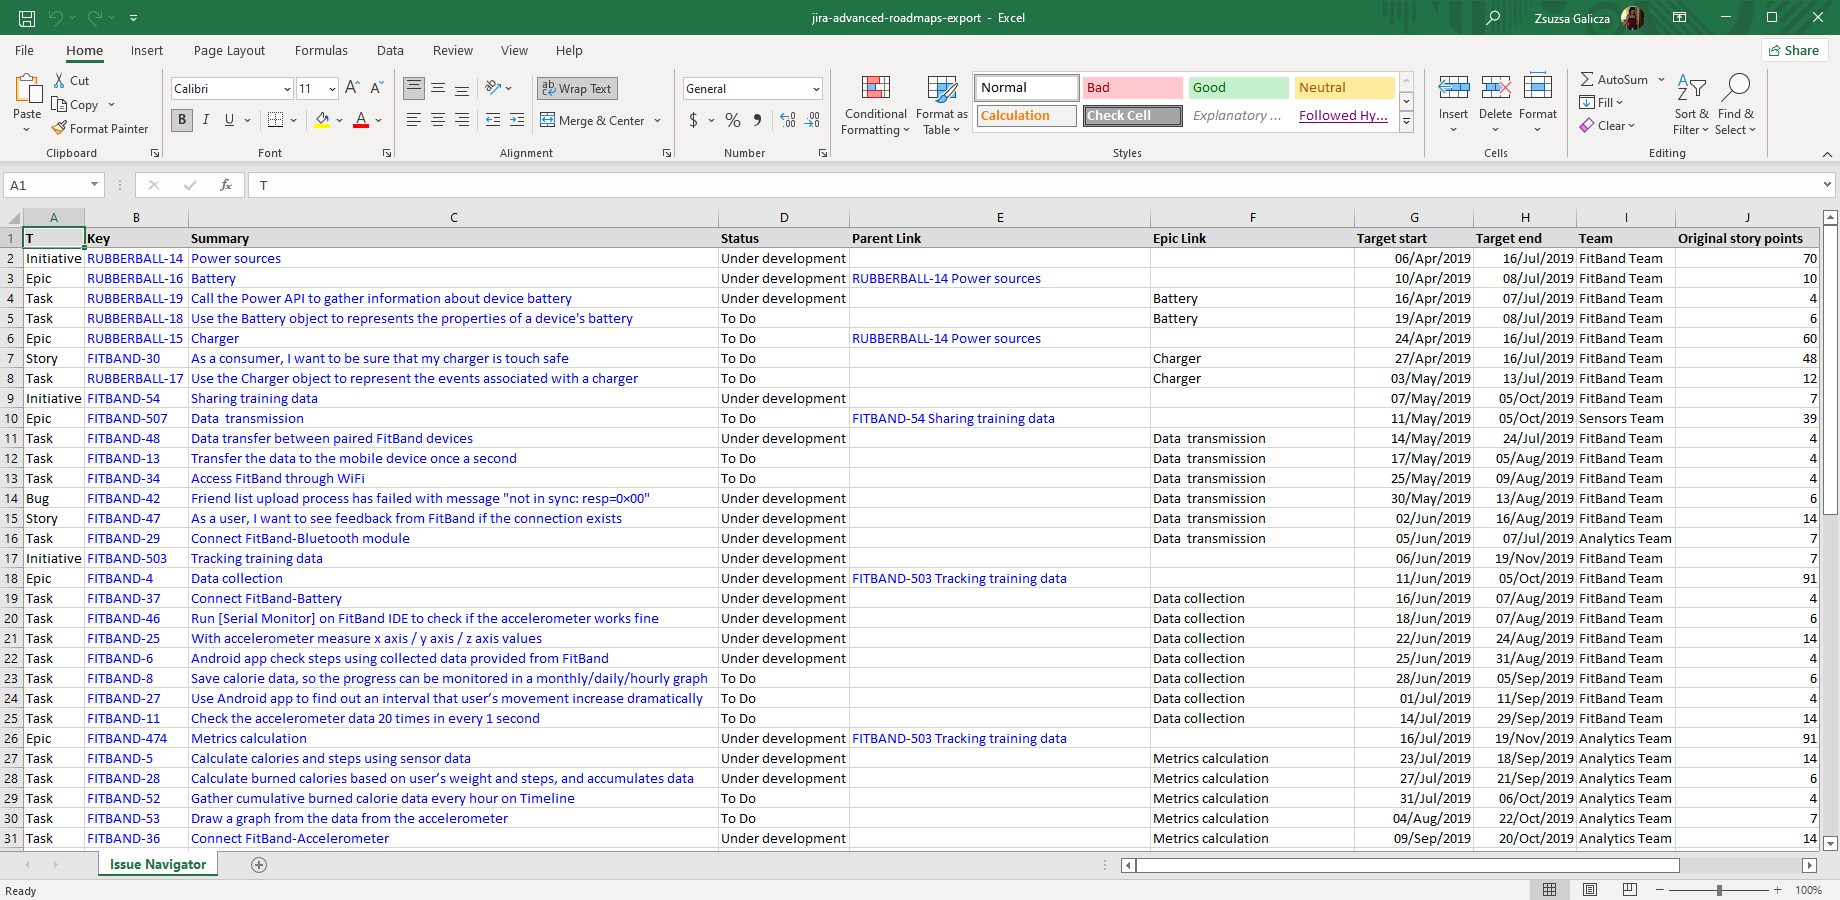Toggle Bold formatting
Viewport: 1840px width, 900px height.
pos(182,120)
